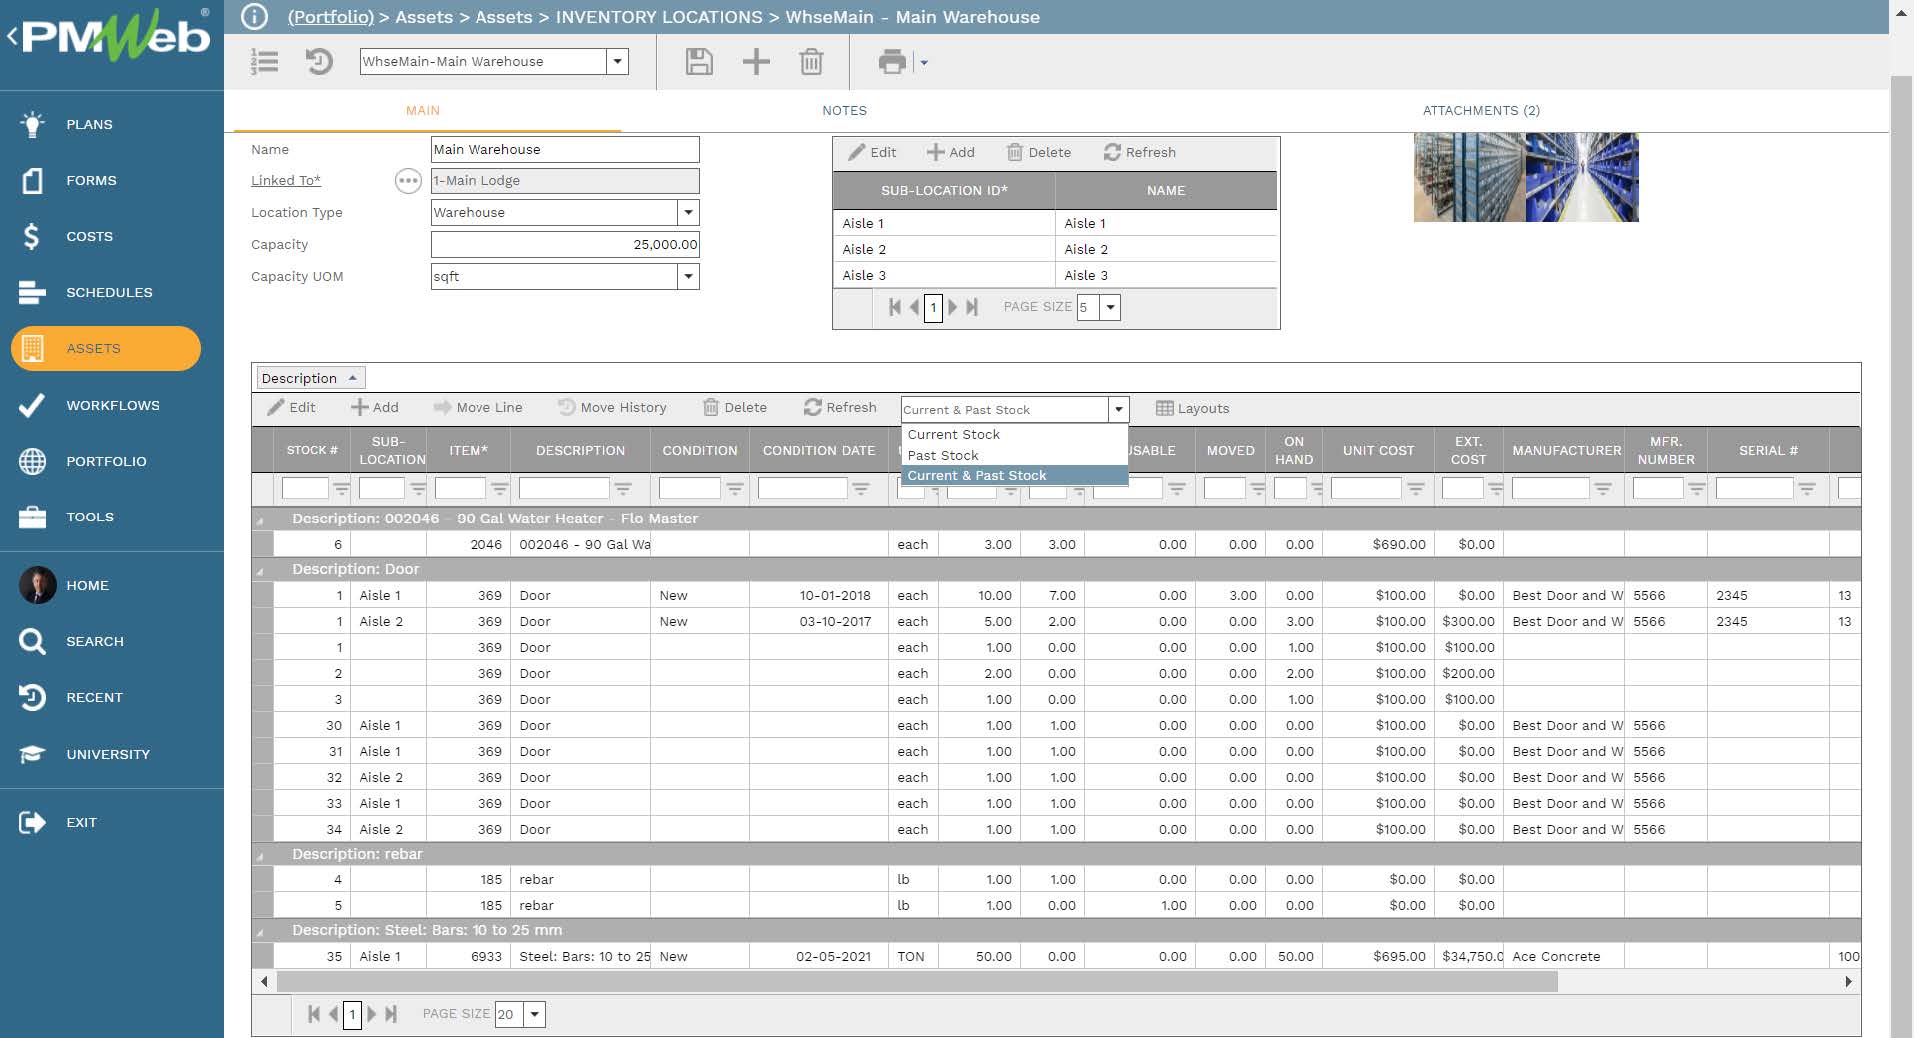Switch to the Notes tab
The image size is (1914, 1038).
(844, 111)
